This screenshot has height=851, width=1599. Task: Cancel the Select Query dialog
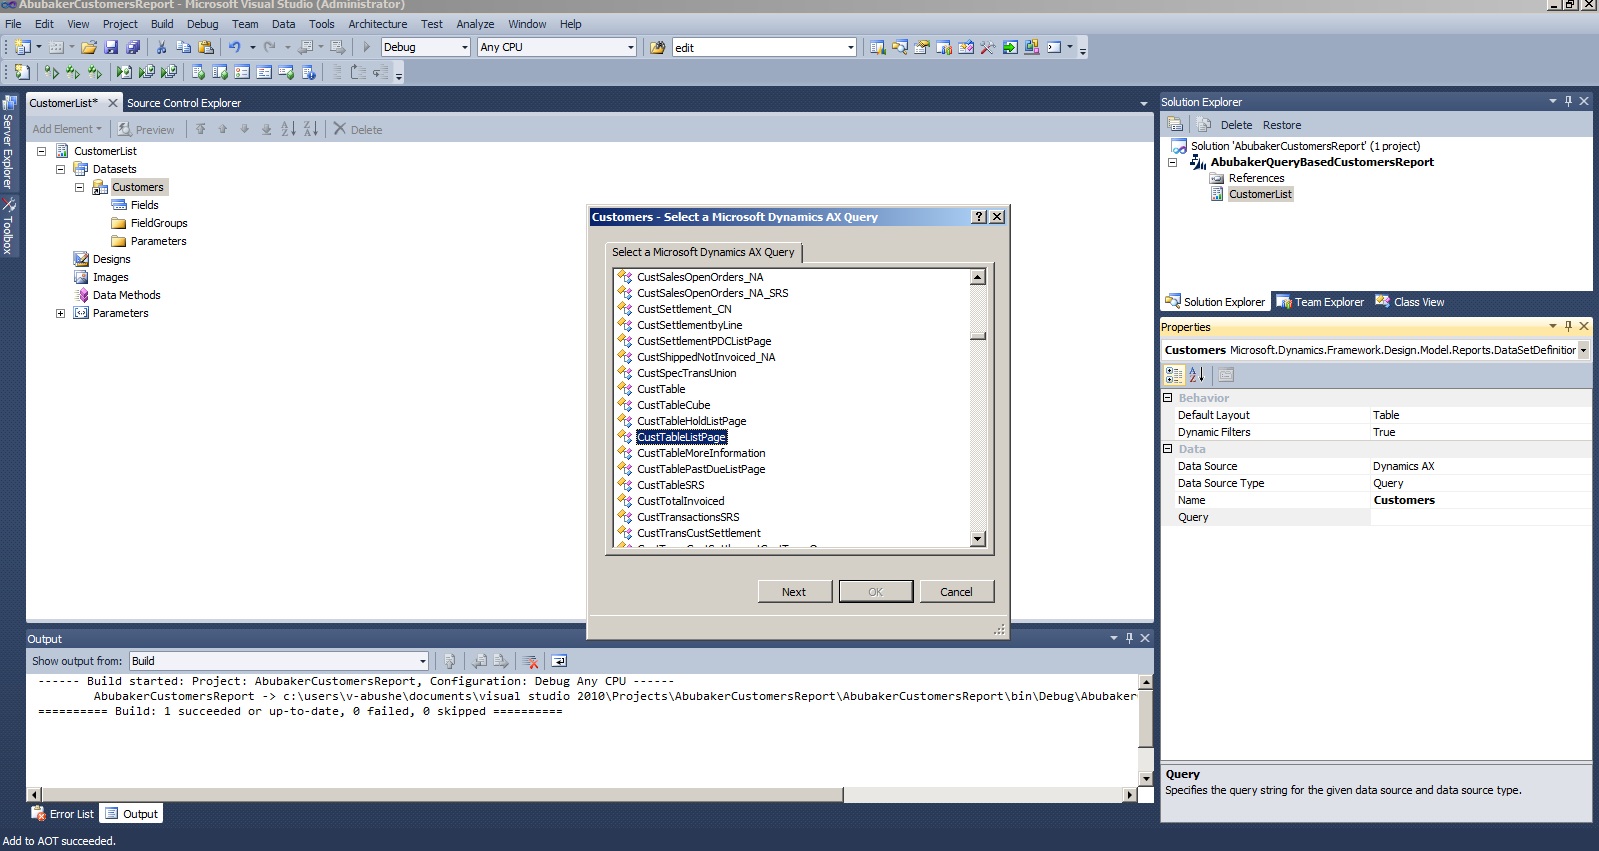click(956, 592)
